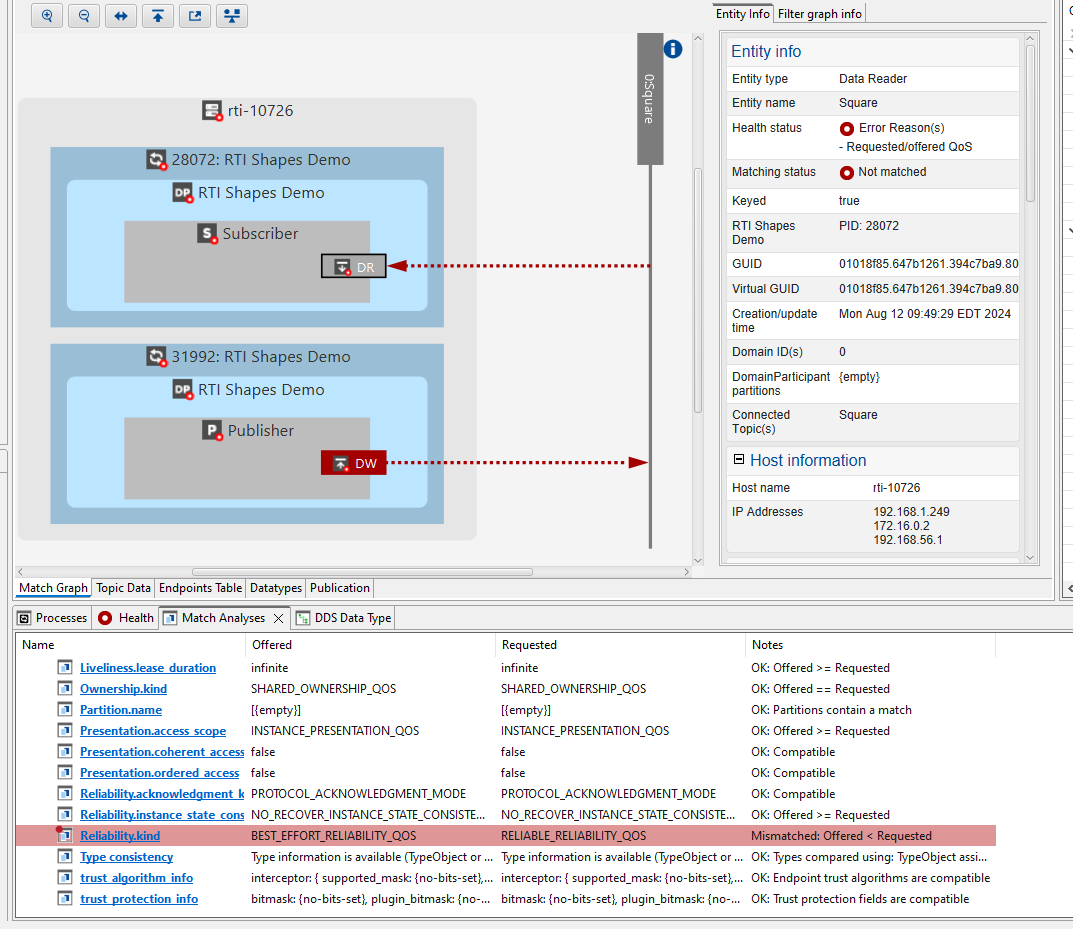Click the Notes column header

pos(869,644)
